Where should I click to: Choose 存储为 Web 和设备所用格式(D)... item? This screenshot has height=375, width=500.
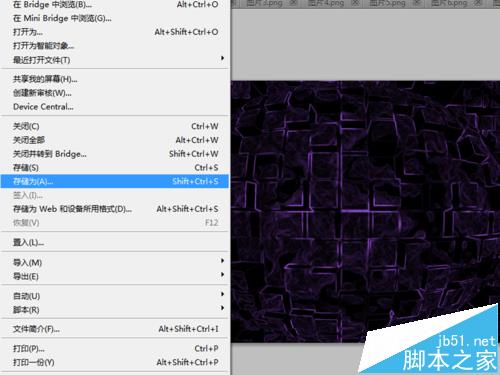pyautogui.click(x=115, y=209)
